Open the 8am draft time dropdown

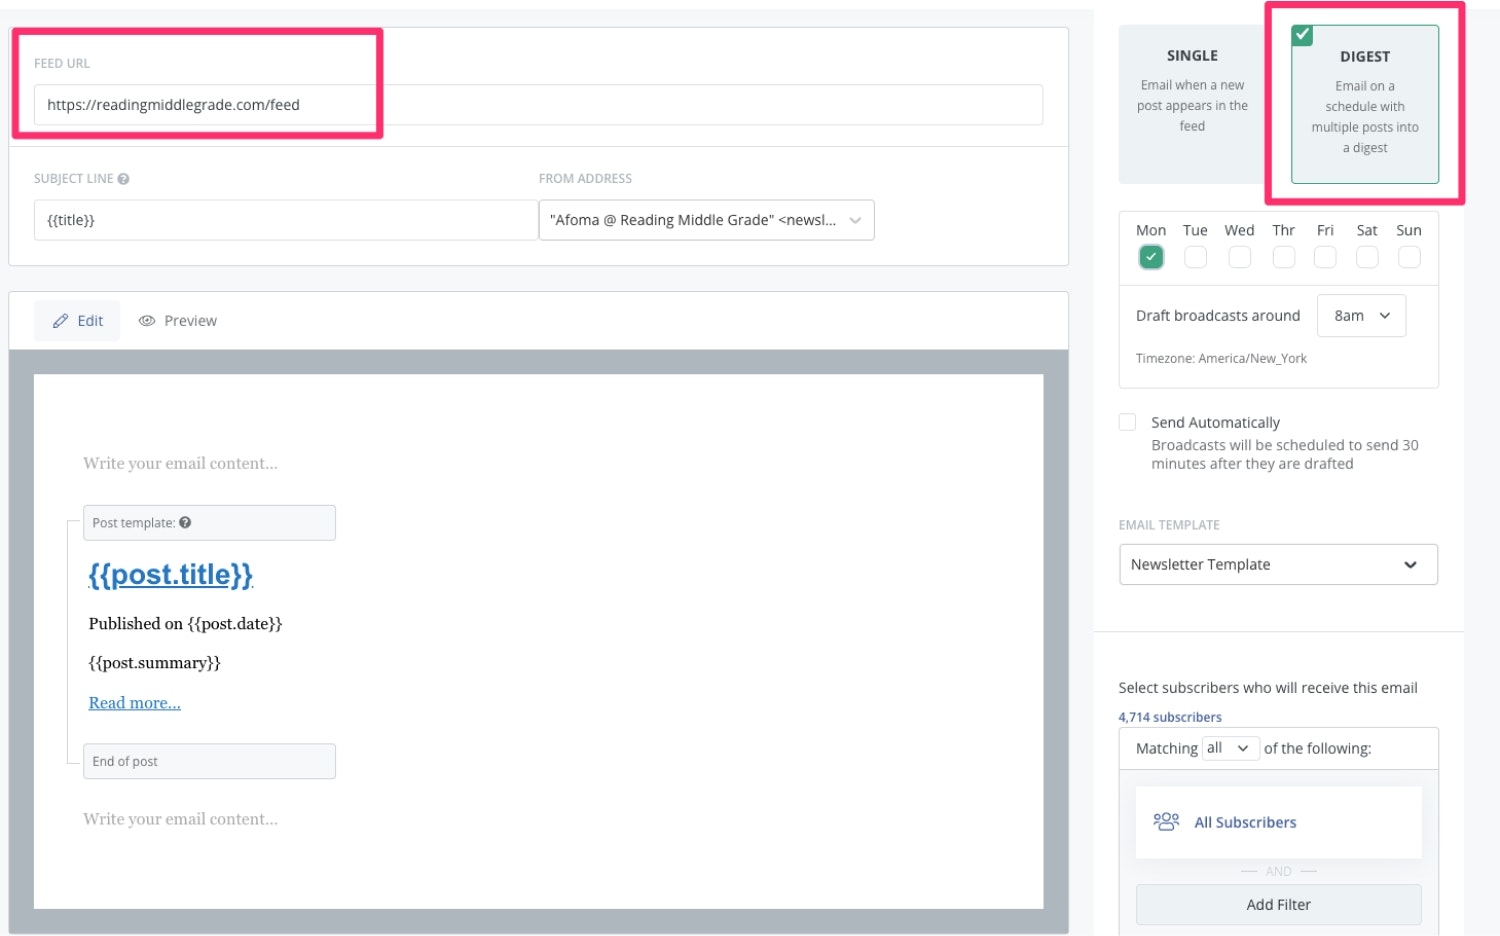tap(1361, 316)
